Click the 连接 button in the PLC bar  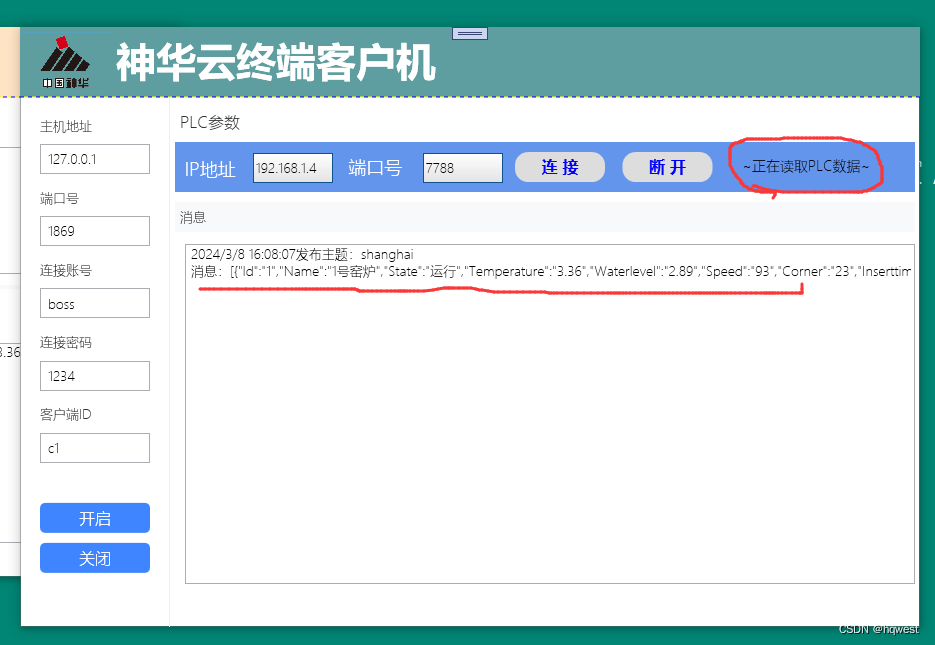[560, 167]
